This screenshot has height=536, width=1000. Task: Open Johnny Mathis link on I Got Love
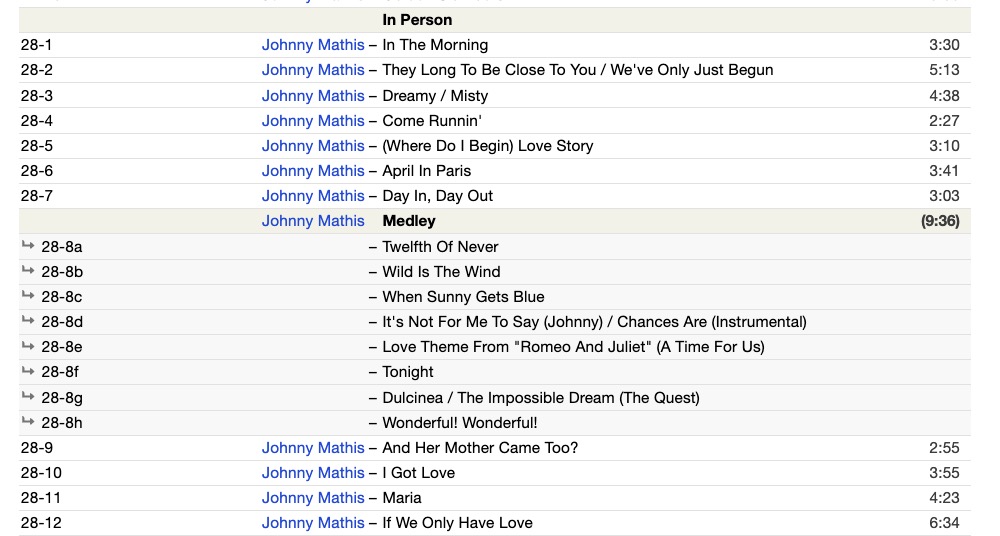coord(312,473)
